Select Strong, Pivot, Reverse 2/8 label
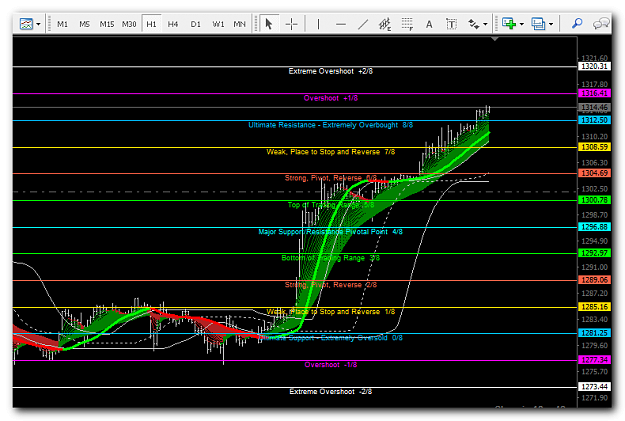The height and width of the screenshot is (421, 625). [330, 285]
